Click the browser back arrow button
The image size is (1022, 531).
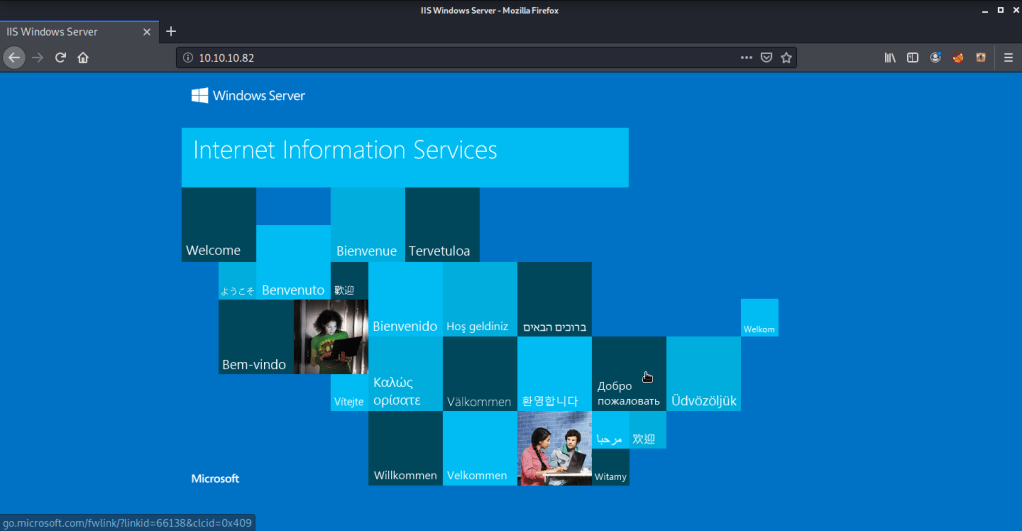[x=13, y=58]
